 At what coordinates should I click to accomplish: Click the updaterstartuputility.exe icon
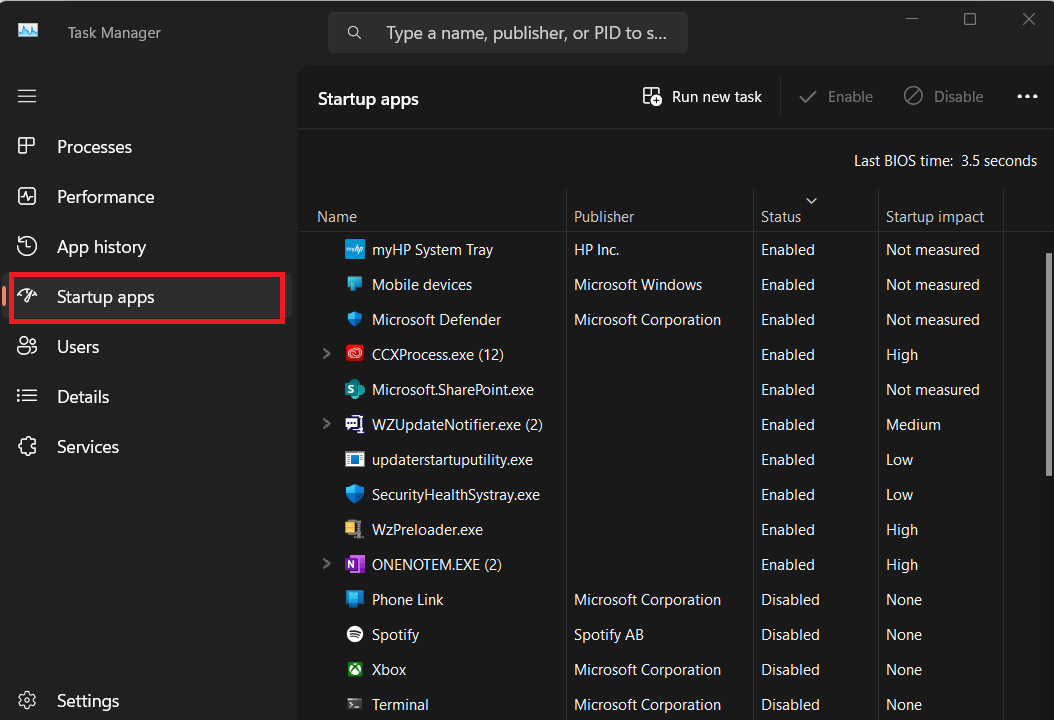pyautogui.click(x=354, y=459)
